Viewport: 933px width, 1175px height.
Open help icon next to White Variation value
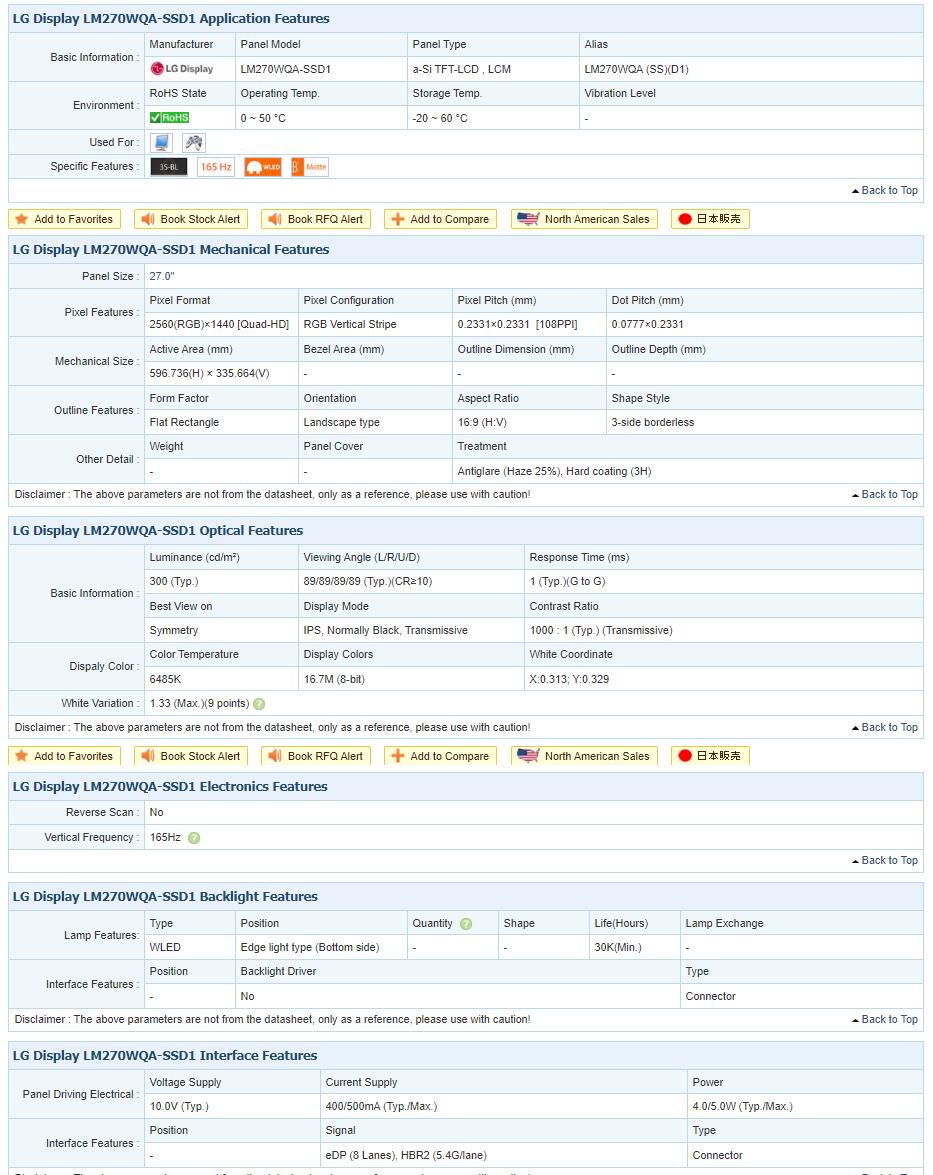259,704
